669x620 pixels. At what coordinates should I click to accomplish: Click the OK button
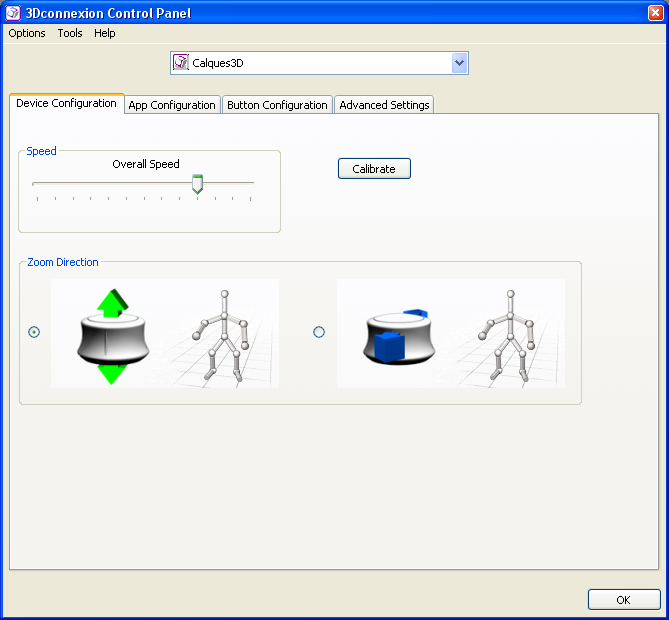(x=624, y=600)
